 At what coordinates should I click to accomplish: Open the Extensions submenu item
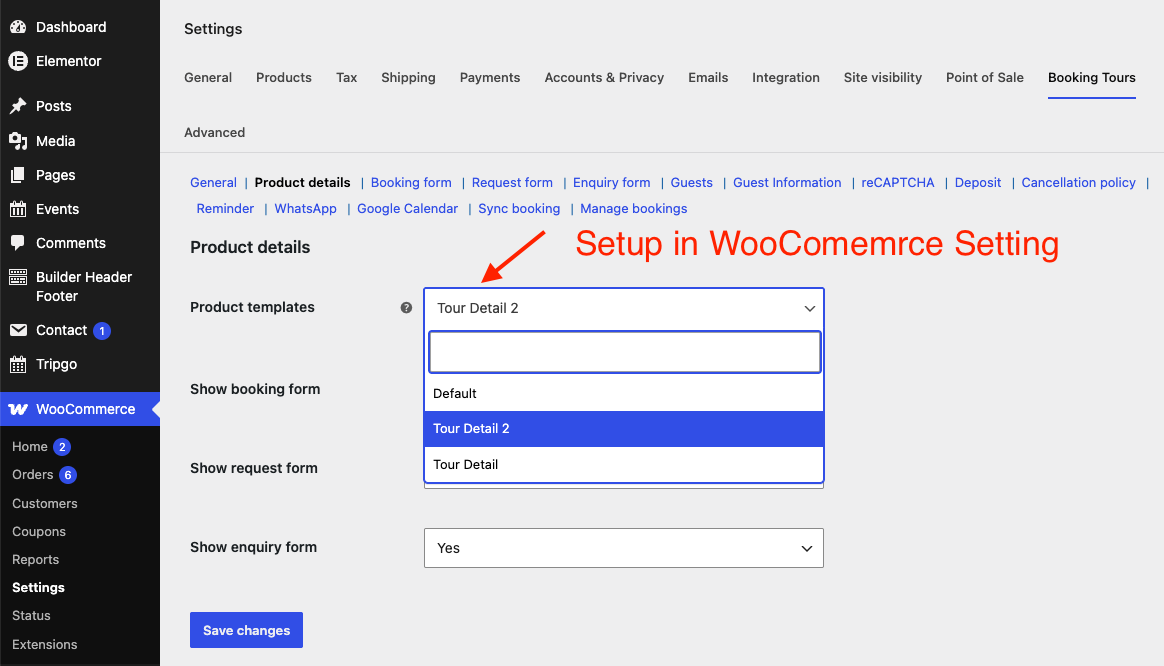[45, 644]
